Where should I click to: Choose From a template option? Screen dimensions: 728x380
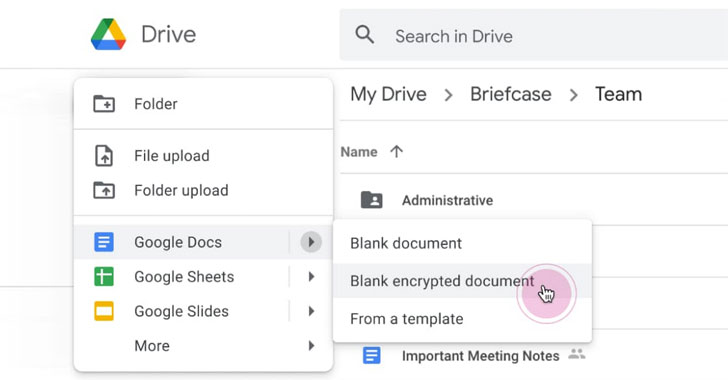(462, 319)
